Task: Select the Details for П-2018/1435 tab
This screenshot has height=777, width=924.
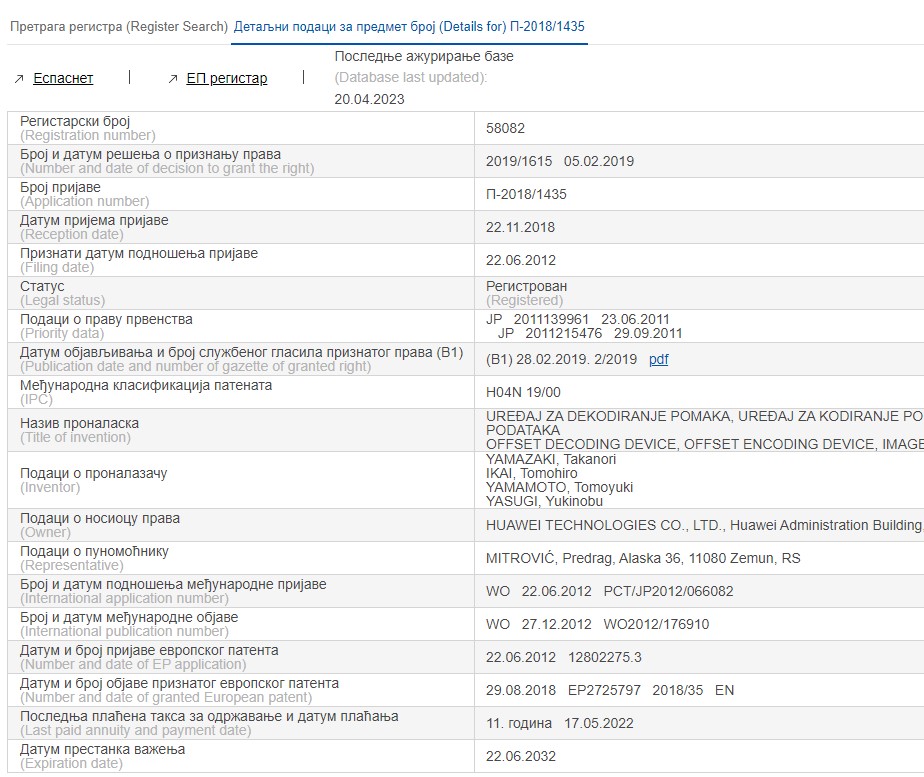Action: 409,27
